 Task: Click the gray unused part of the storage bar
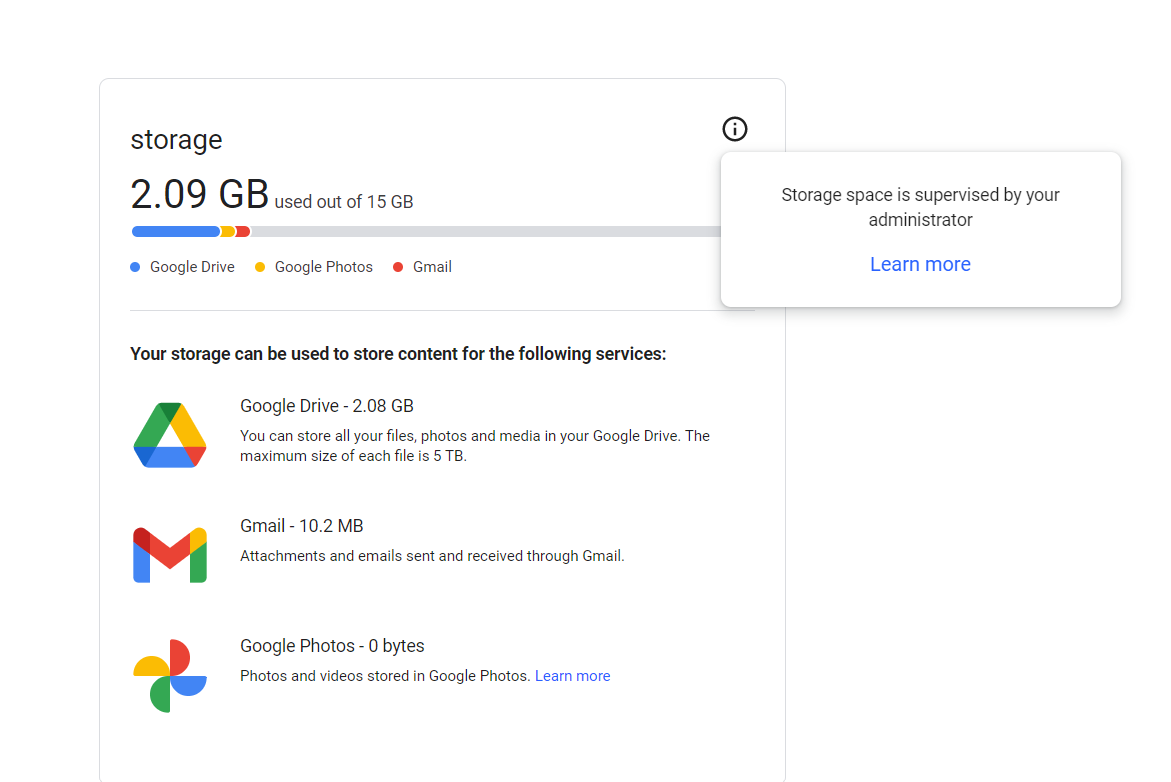tap(480, 232)
